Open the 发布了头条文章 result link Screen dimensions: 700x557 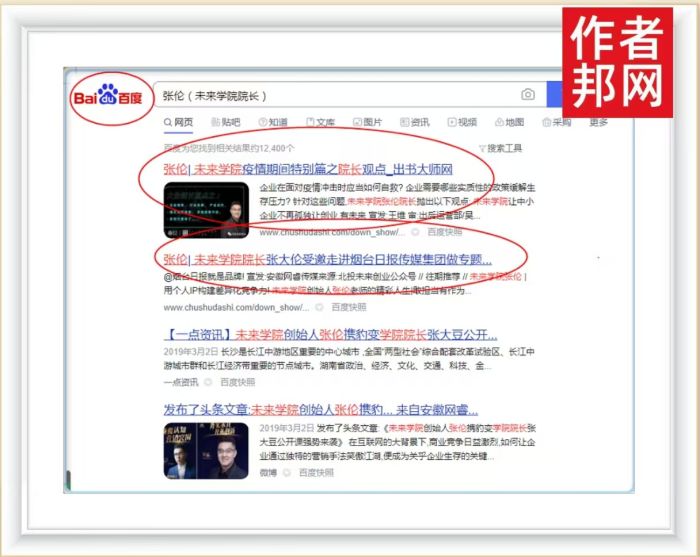330,409
